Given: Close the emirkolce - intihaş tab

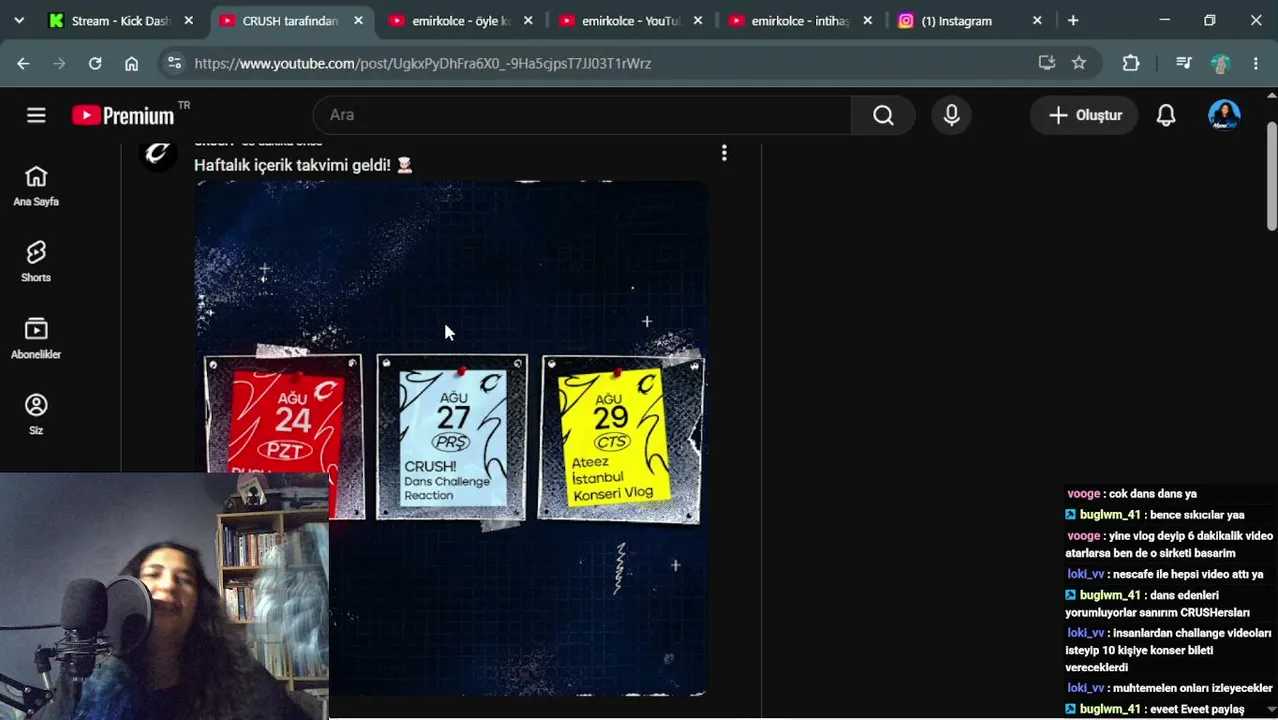Looking at the screenshot, I should tap(867, 20).
